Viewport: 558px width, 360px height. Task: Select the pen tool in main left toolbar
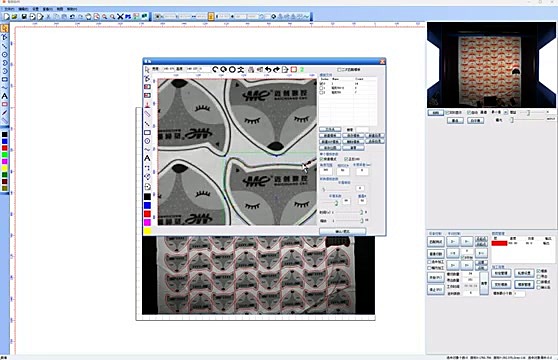click(5, 113)
